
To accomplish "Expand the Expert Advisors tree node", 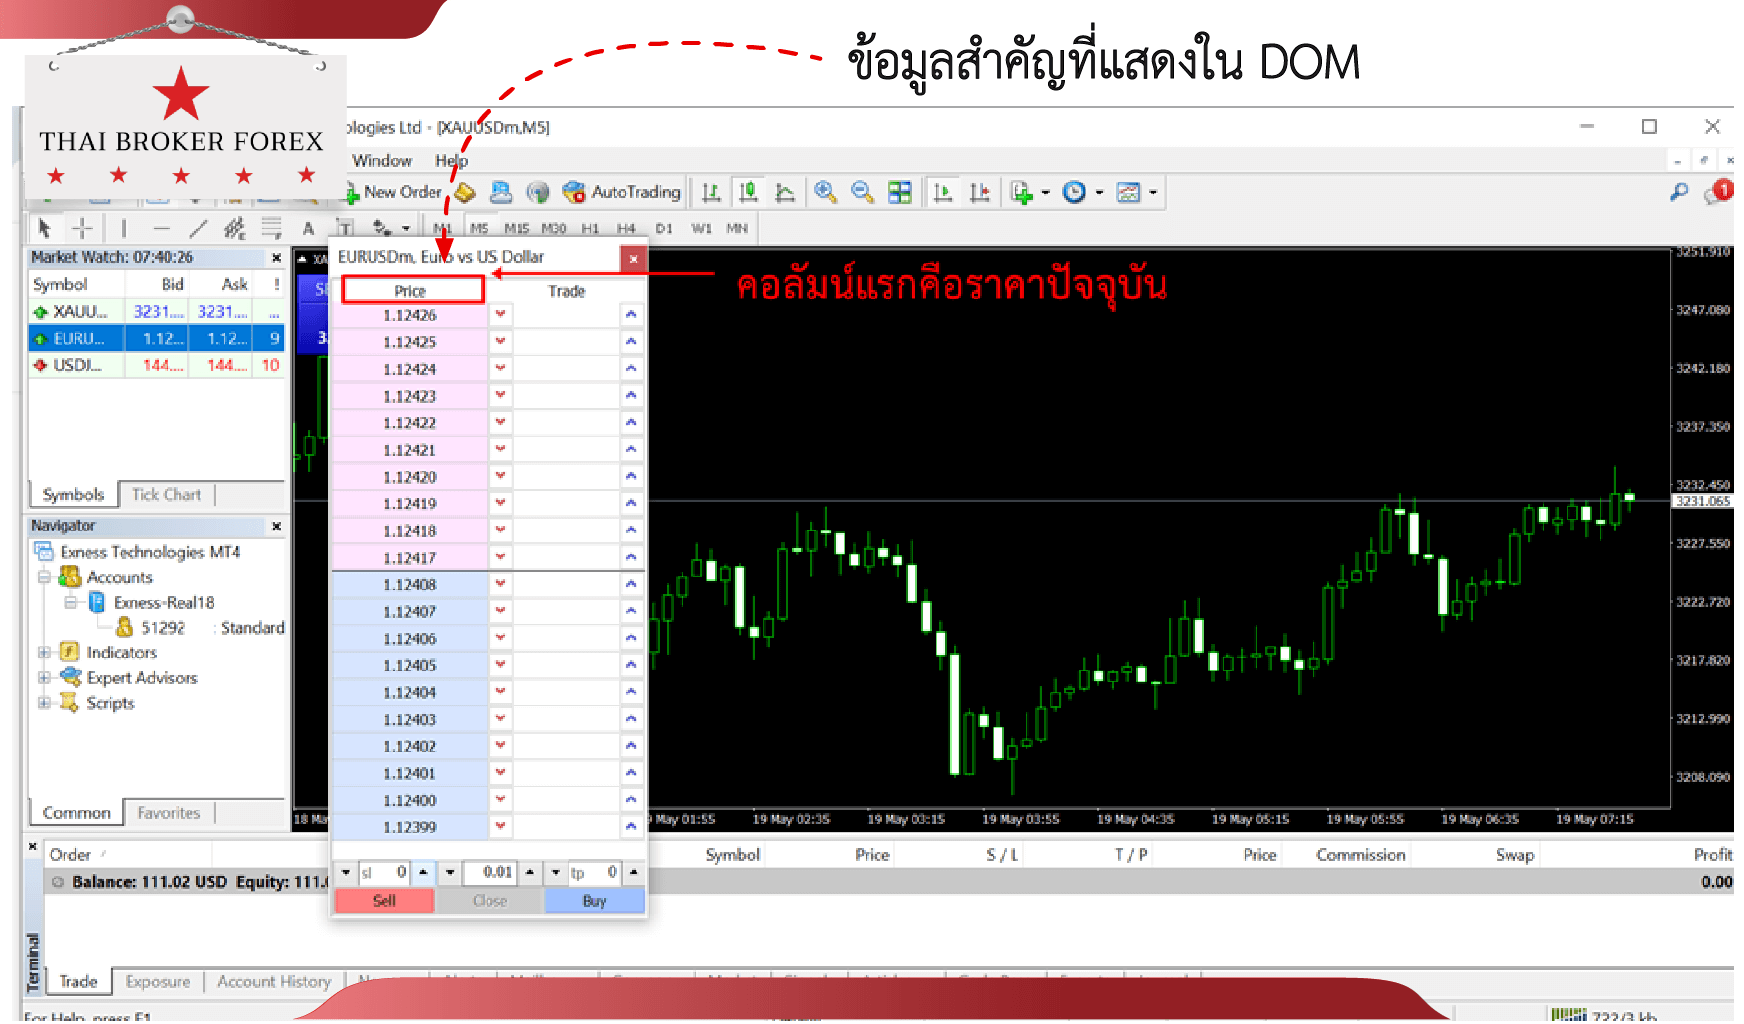I will (44, 677).
